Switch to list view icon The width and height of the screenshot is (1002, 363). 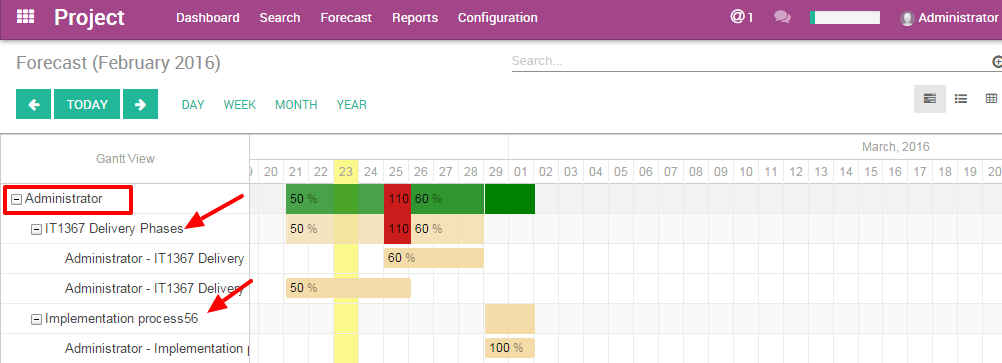[x=960, y=98]
